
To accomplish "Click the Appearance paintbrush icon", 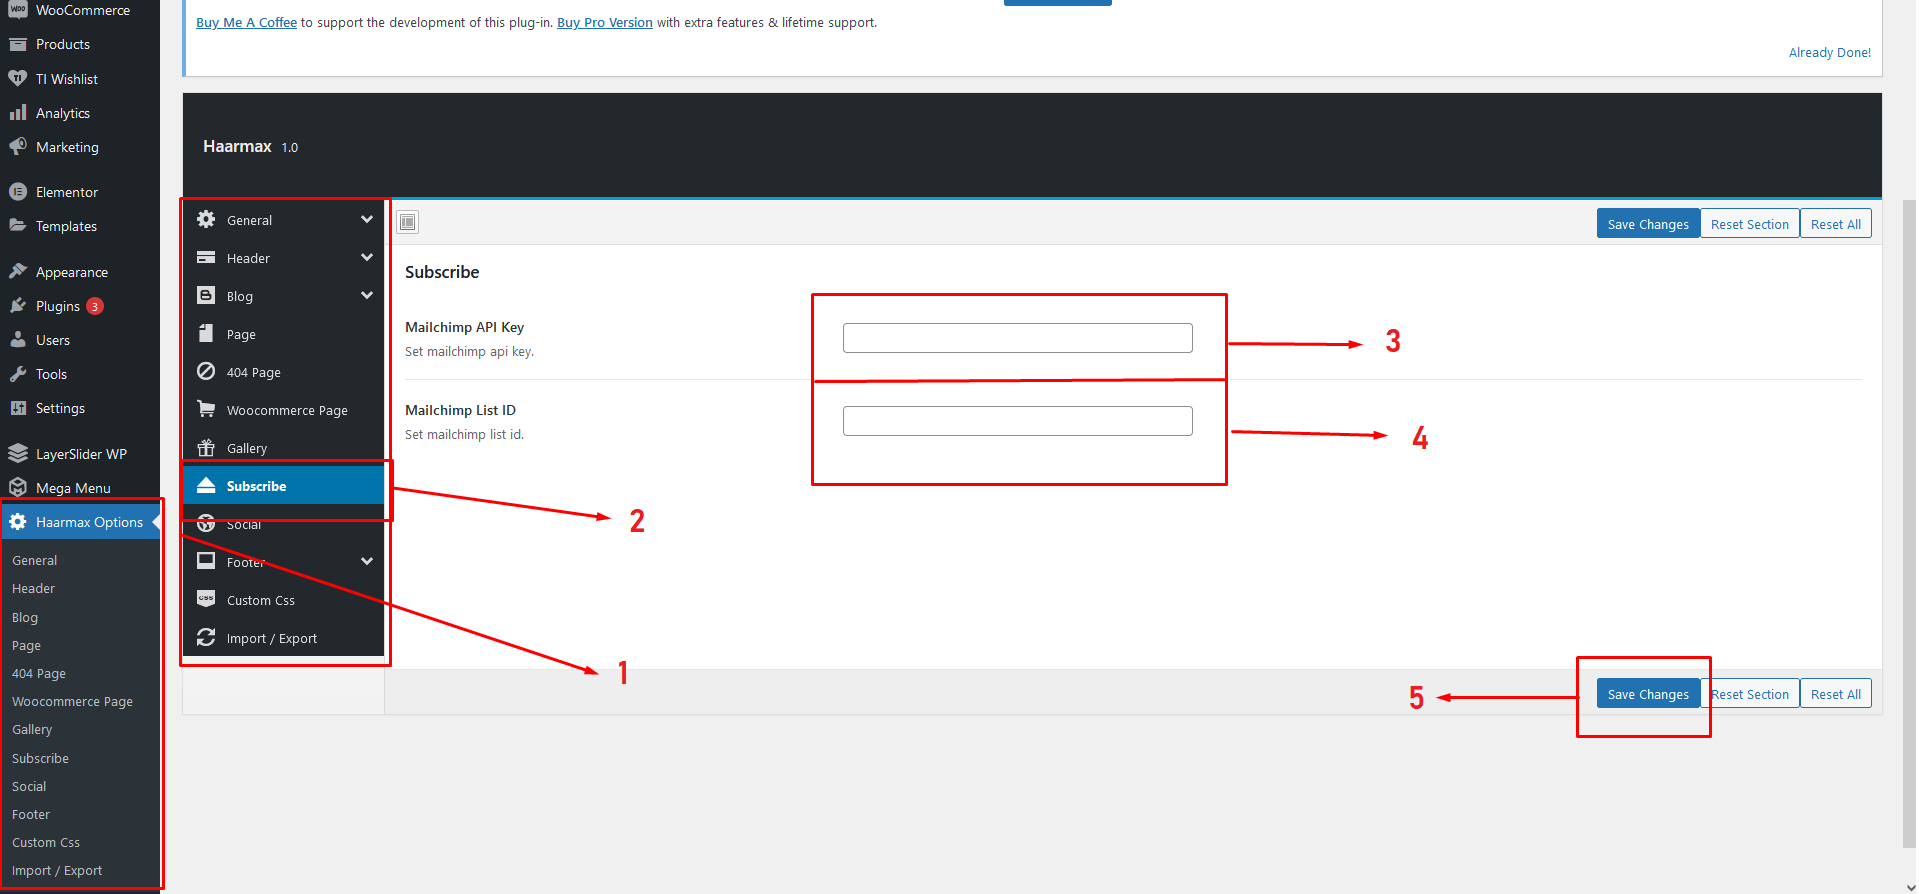I will point(18,271).
